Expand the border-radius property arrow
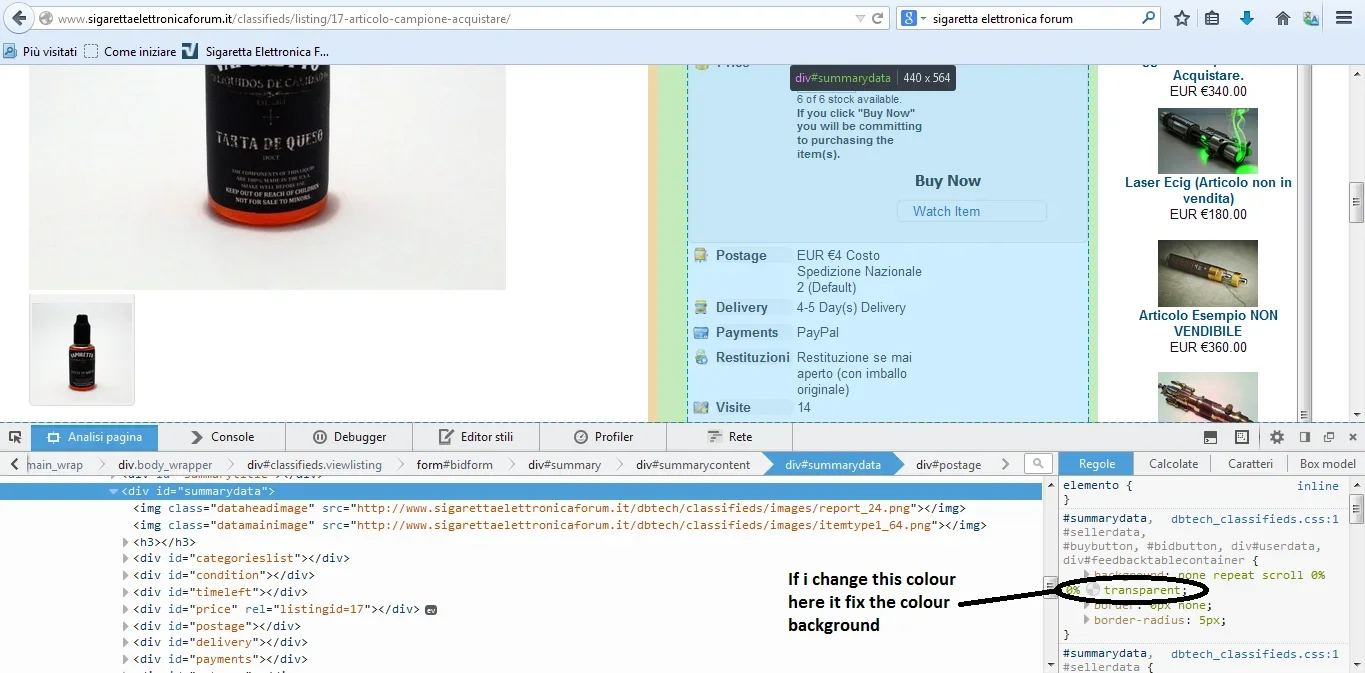This screenshot has height=673, width=1365. tap(1086, 620)
